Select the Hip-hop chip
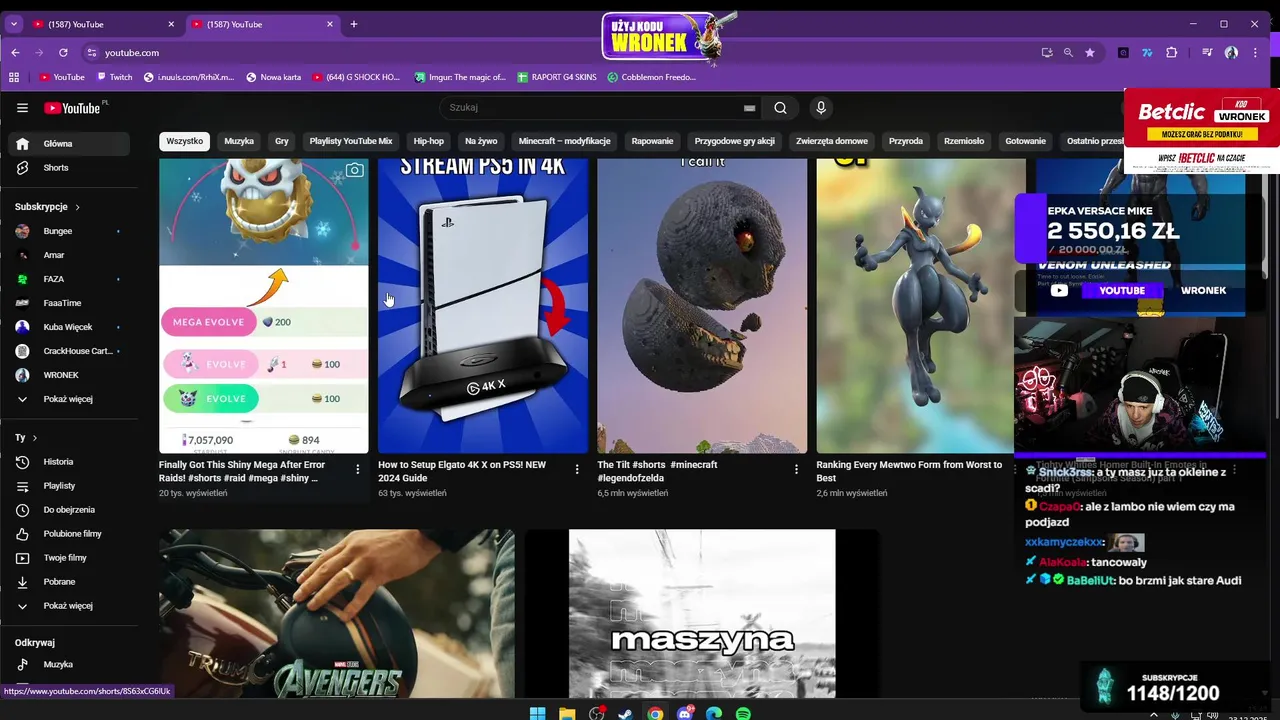This screenshot has width=1280, height=720. [x=428, y=141]
